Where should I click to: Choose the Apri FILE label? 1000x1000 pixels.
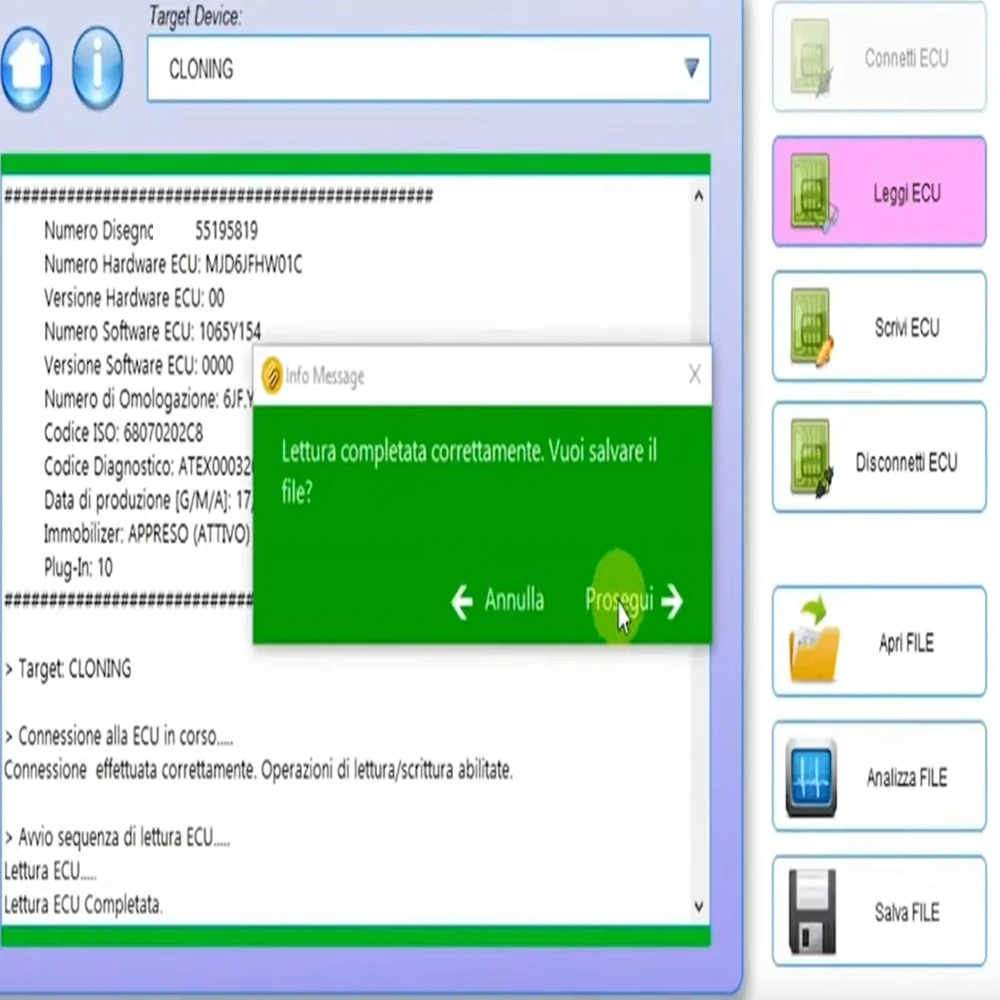click(906, 643)
